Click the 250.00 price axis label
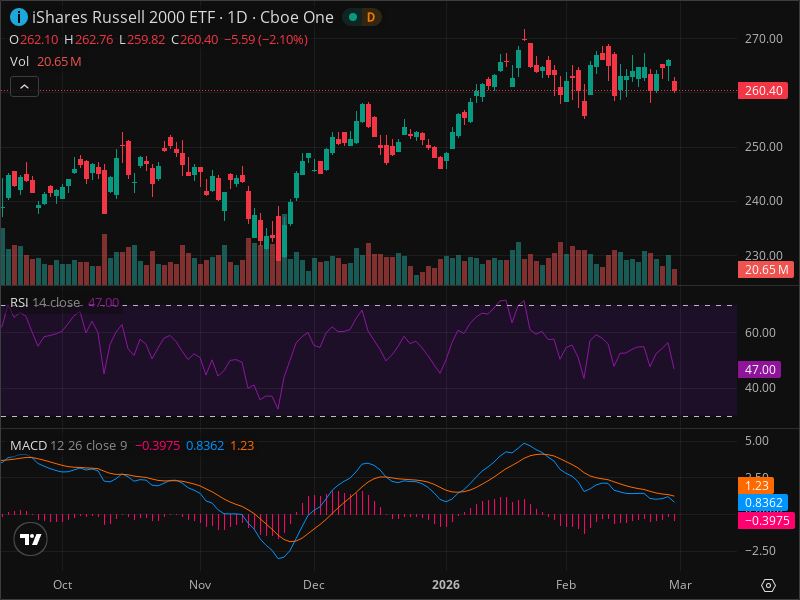Screen dimensions: 800x600 [x=763, y=147]
